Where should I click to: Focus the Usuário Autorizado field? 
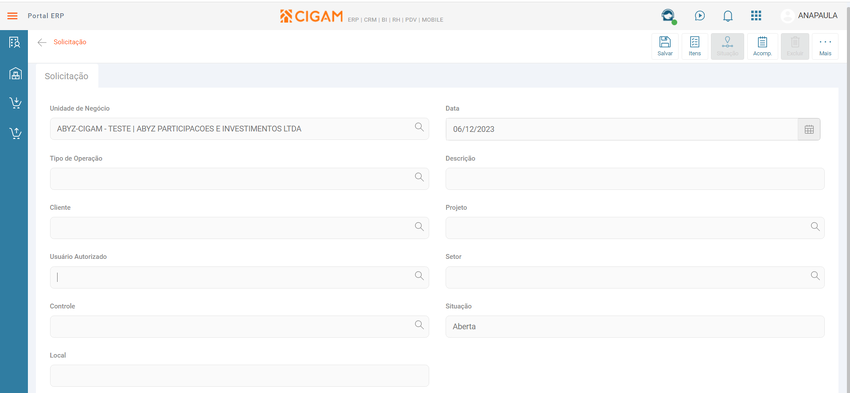coord(239,277)
